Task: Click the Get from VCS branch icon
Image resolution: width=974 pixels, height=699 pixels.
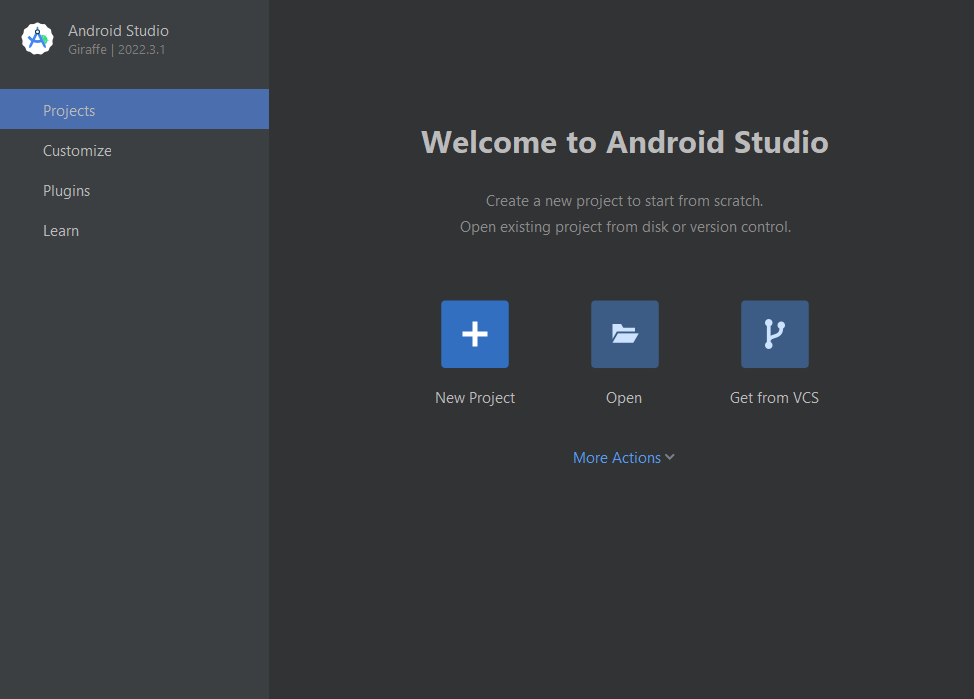Action: tap(775, 334)
